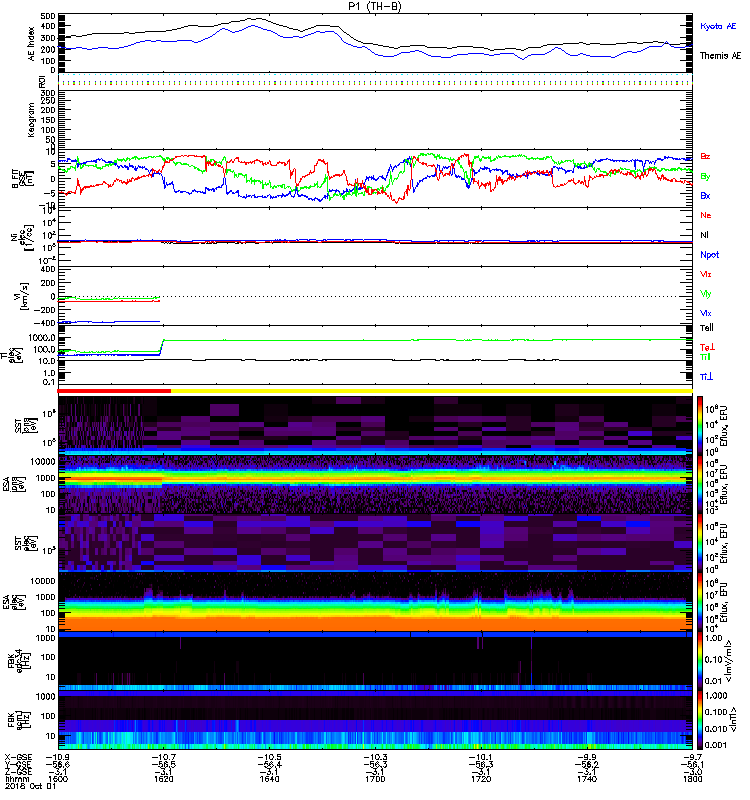
Task: Click the 1640 time tick label
Action: click(x=269, y=779)
